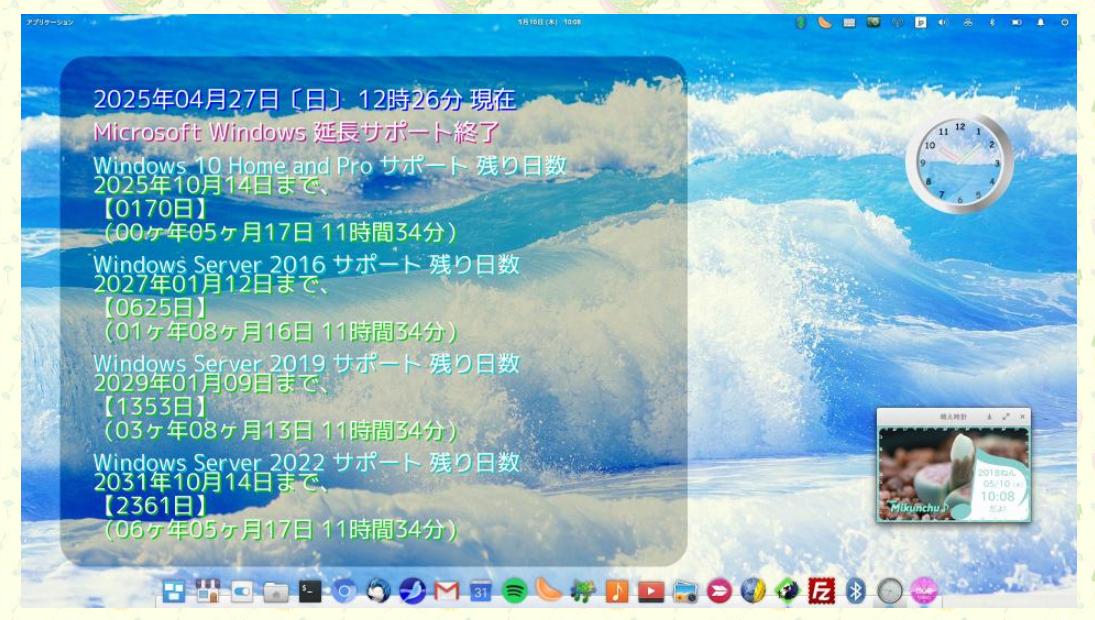Click the digital 10:08 time in Mikunchu clock

[997, 496]
